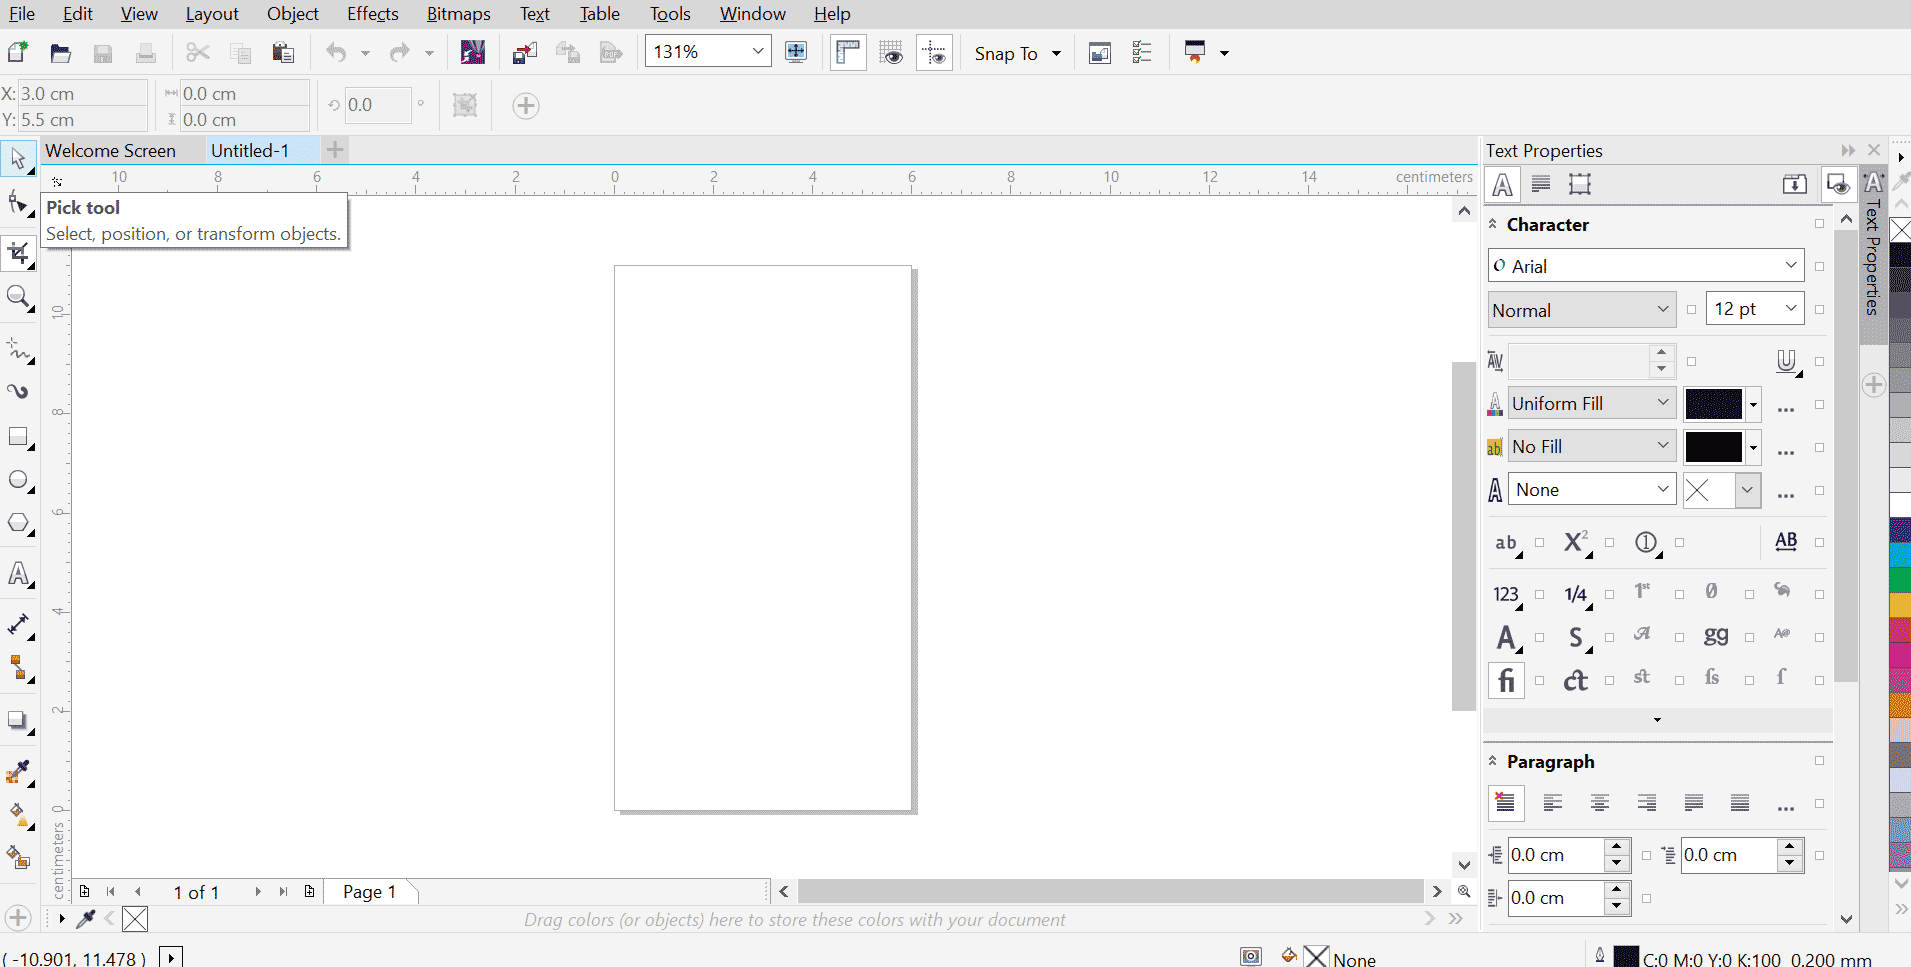Image resolution: width=1911 pixels, height=967 pixels.
Task: Select the Polygon tool
Action: click(x=19, y=523)
